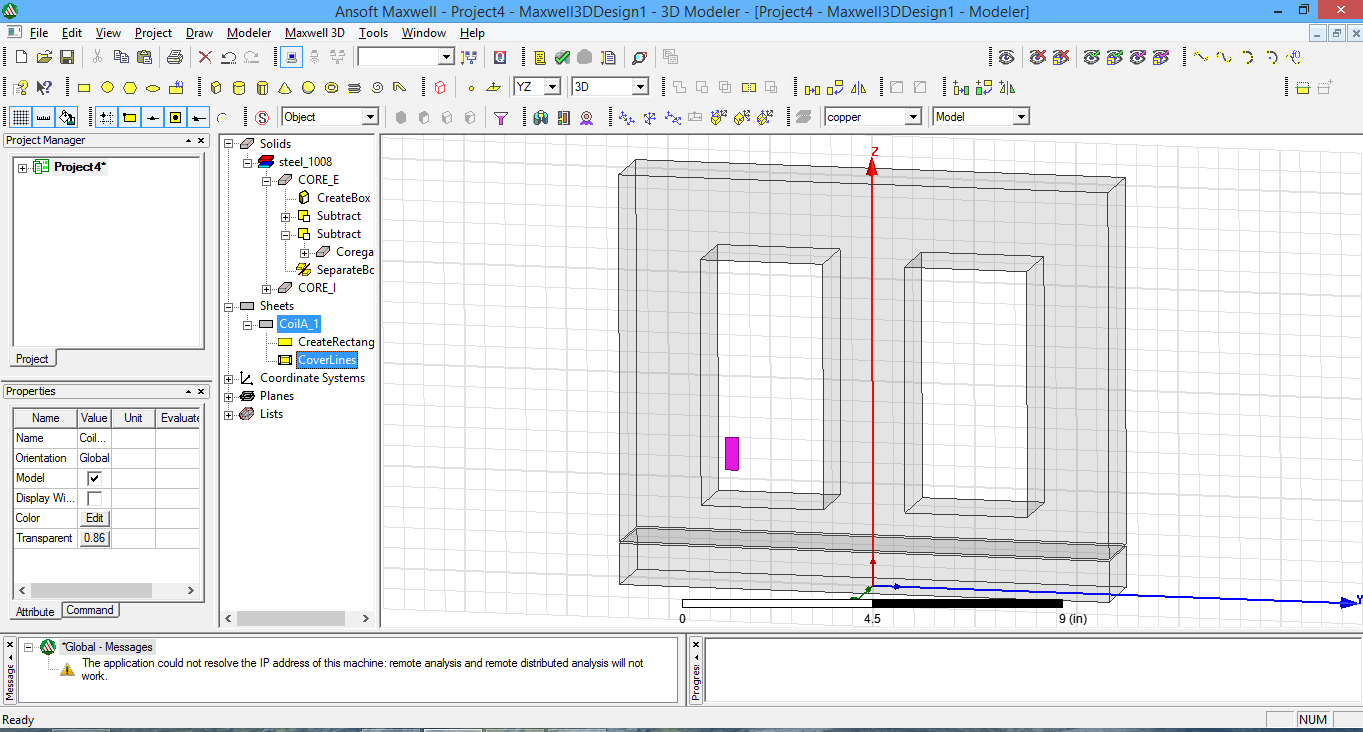Viewport: 1363px width, 732px height.
Task: Click the Color Edit button
Action: (x=94, y=518)
